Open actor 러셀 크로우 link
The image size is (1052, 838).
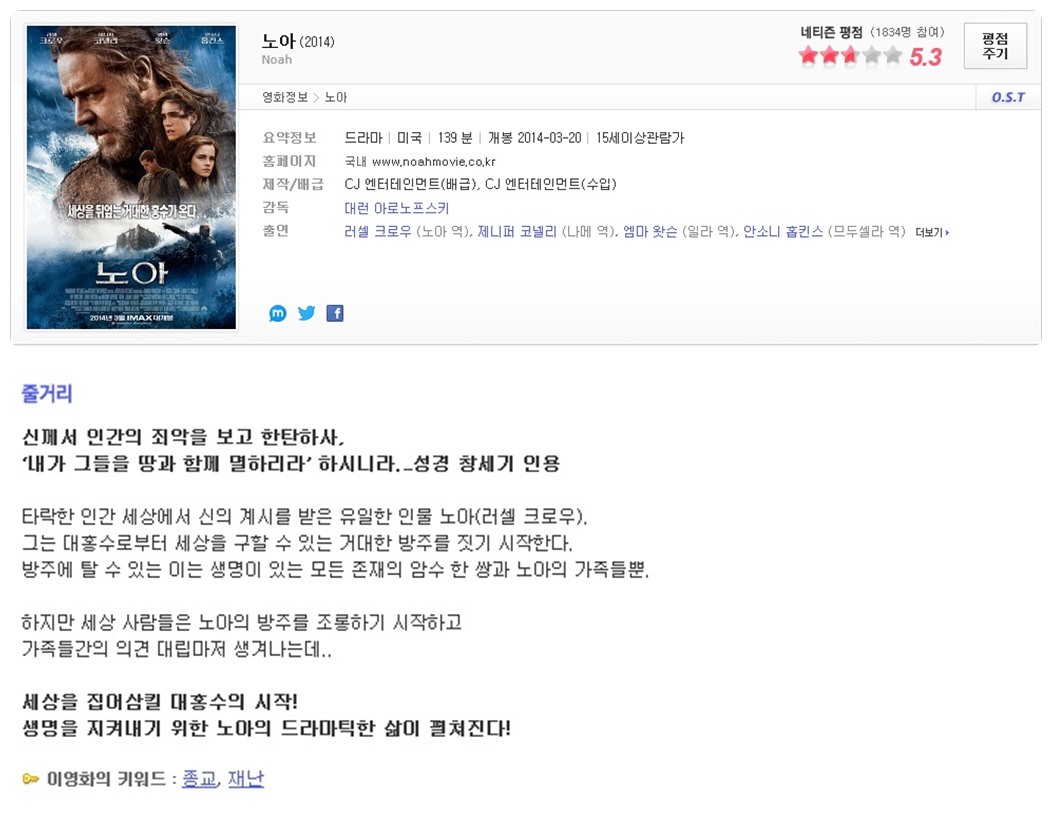click(x=378, y=231)
